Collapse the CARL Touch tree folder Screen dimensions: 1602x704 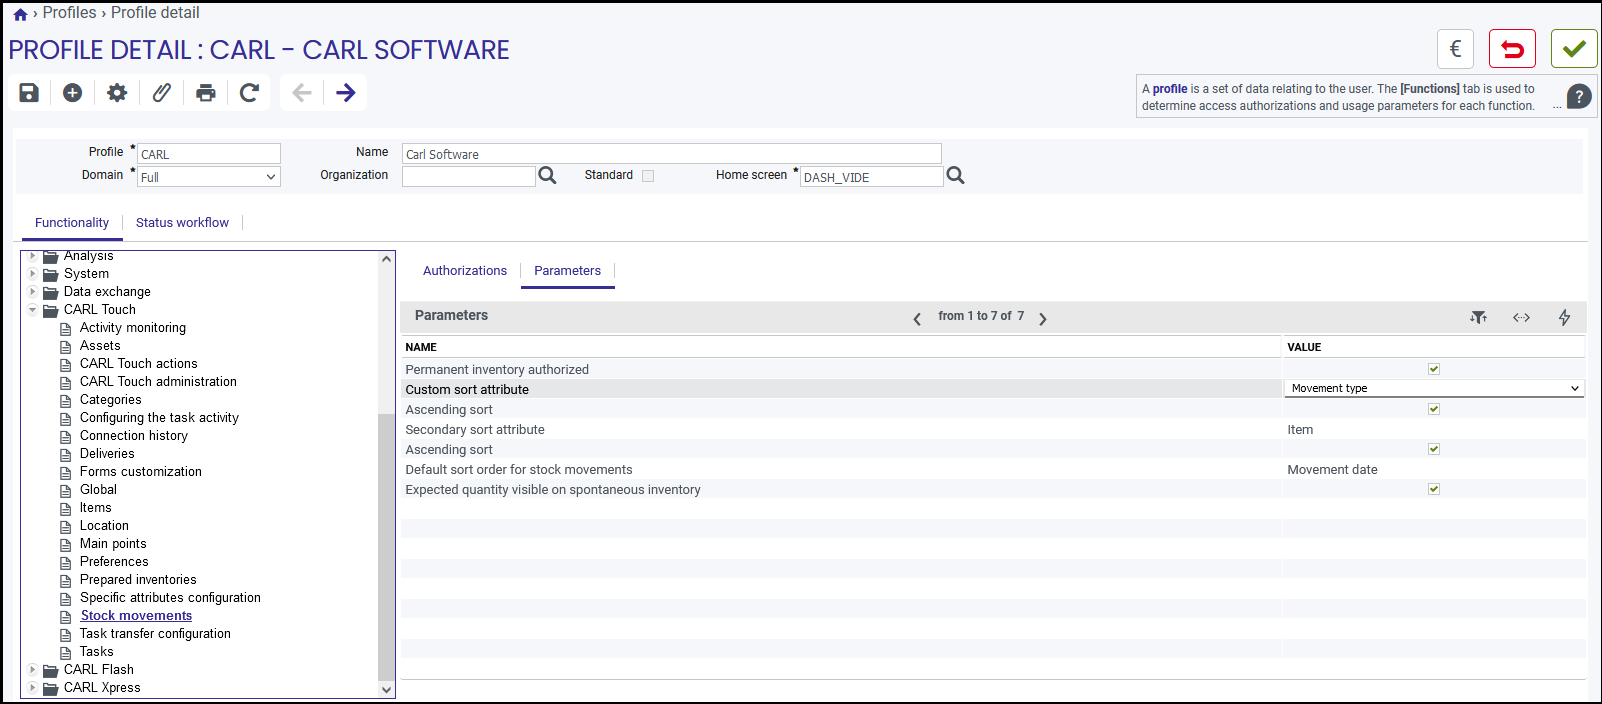[33, 310]
